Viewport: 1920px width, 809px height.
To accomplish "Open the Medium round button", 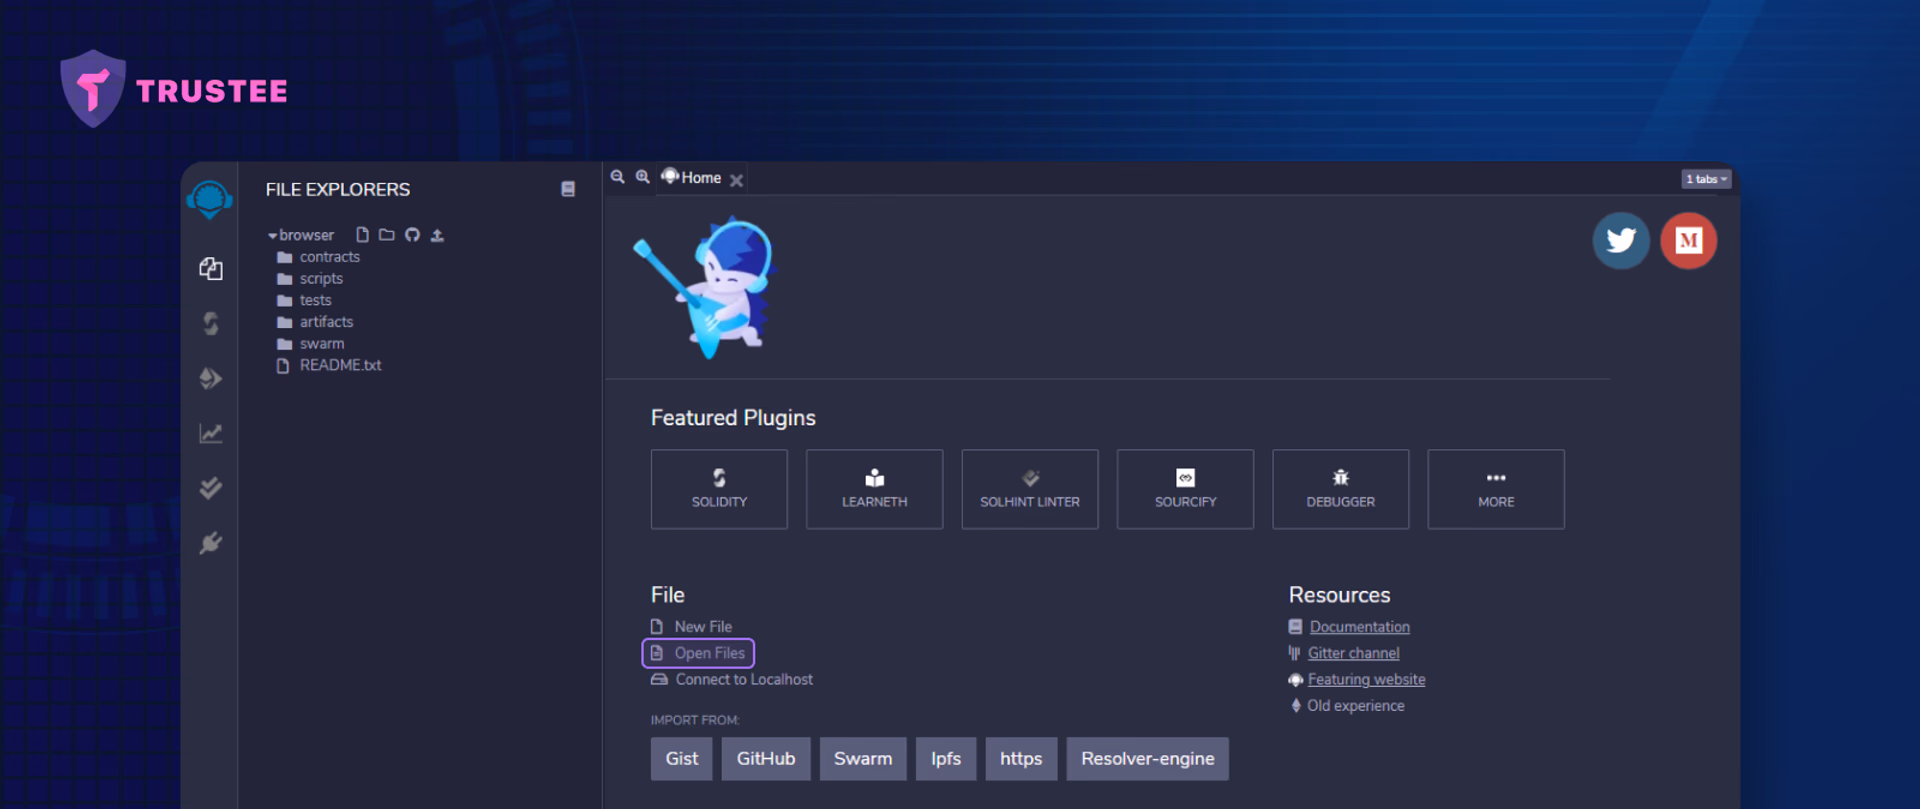I will pos(1689,240).
